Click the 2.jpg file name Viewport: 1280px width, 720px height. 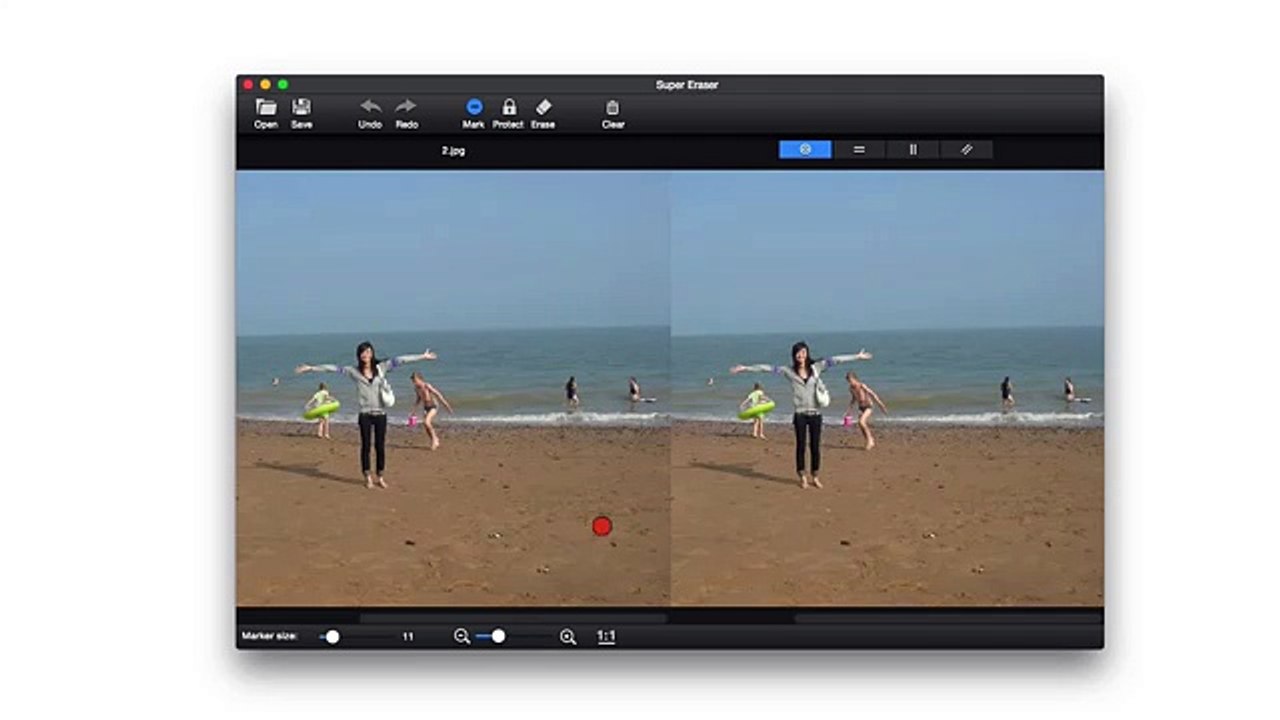(453, 150)
